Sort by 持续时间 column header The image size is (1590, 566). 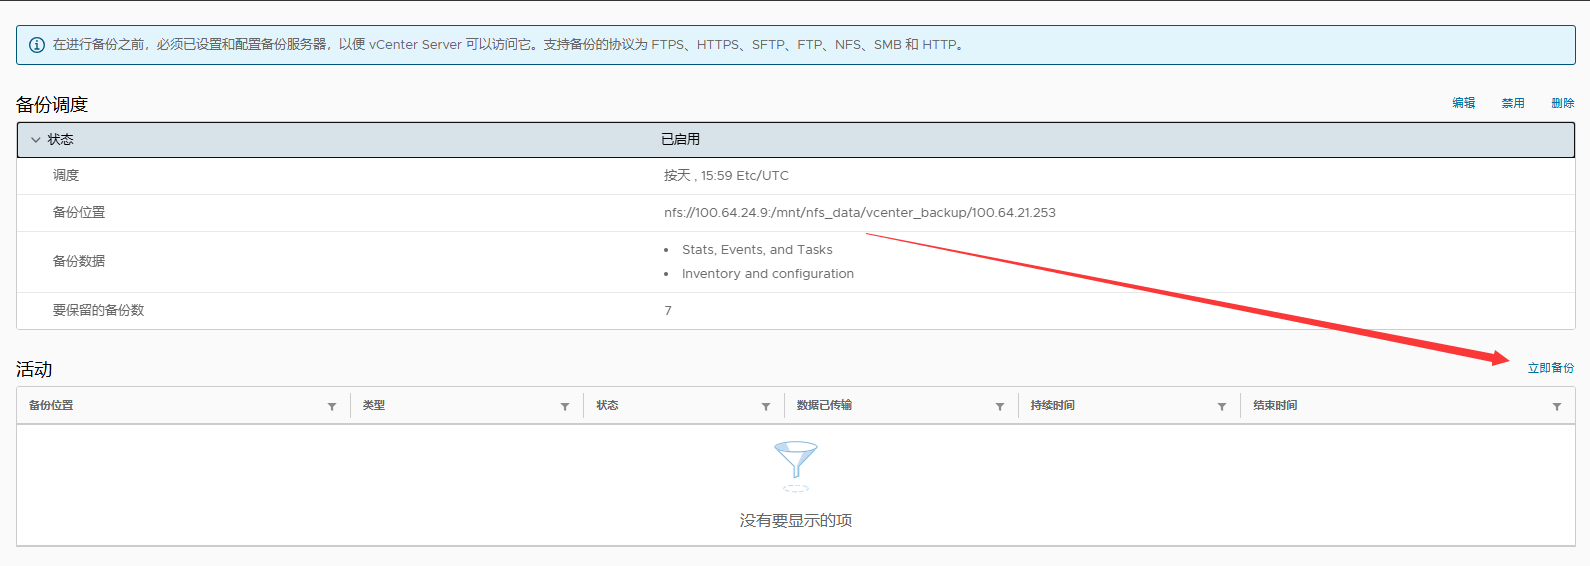pyautogui.click(x=1053, y=405)
